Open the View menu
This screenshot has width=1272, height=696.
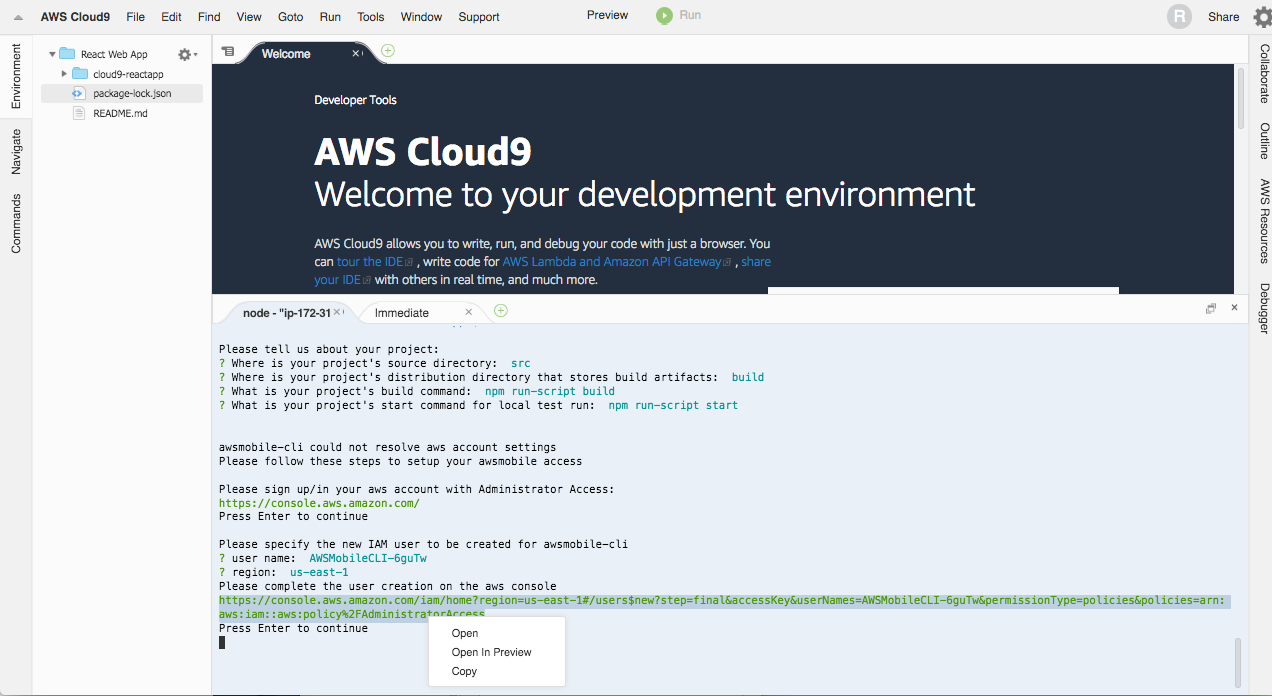(249, 17)
